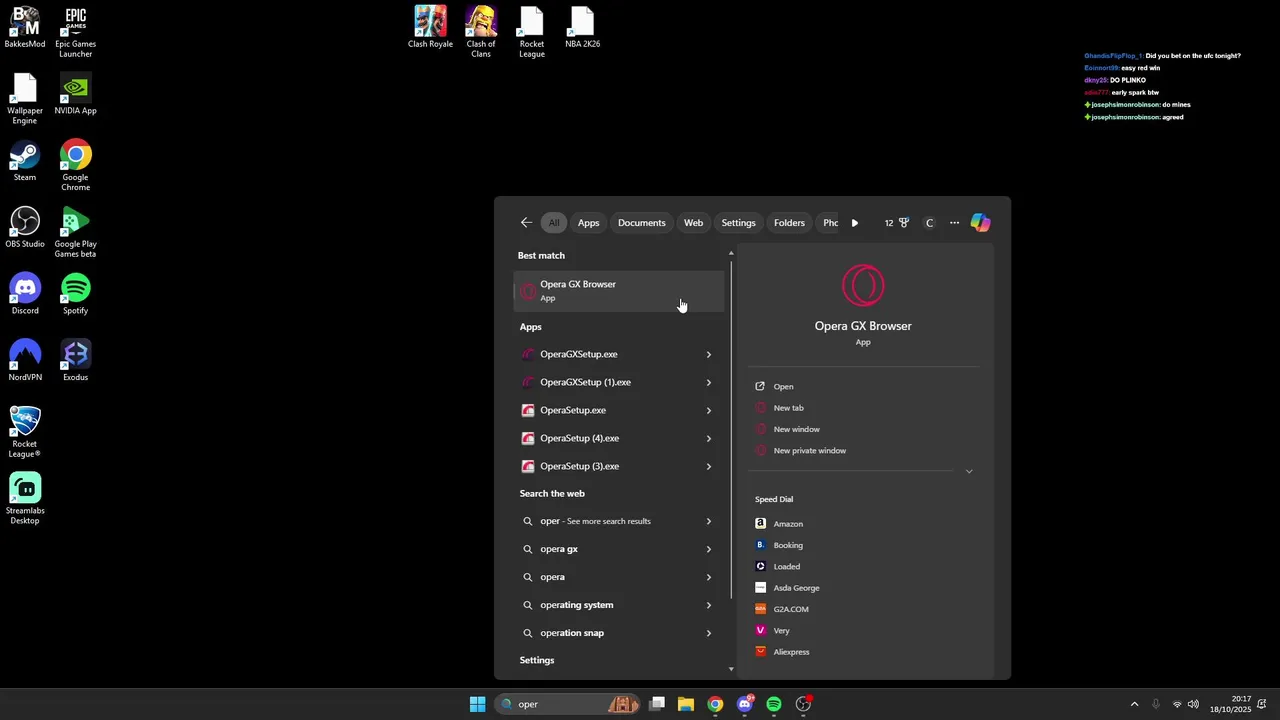The width and height of the screenshot is (1280, 720).
Task: Open Spotify from the taskbar
Action: [x=774, y=704]
